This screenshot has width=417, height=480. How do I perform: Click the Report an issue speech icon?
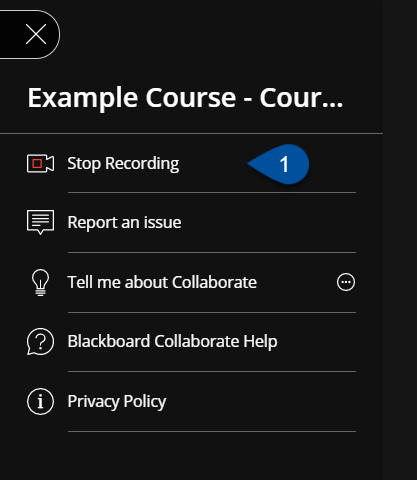(40, 222)
